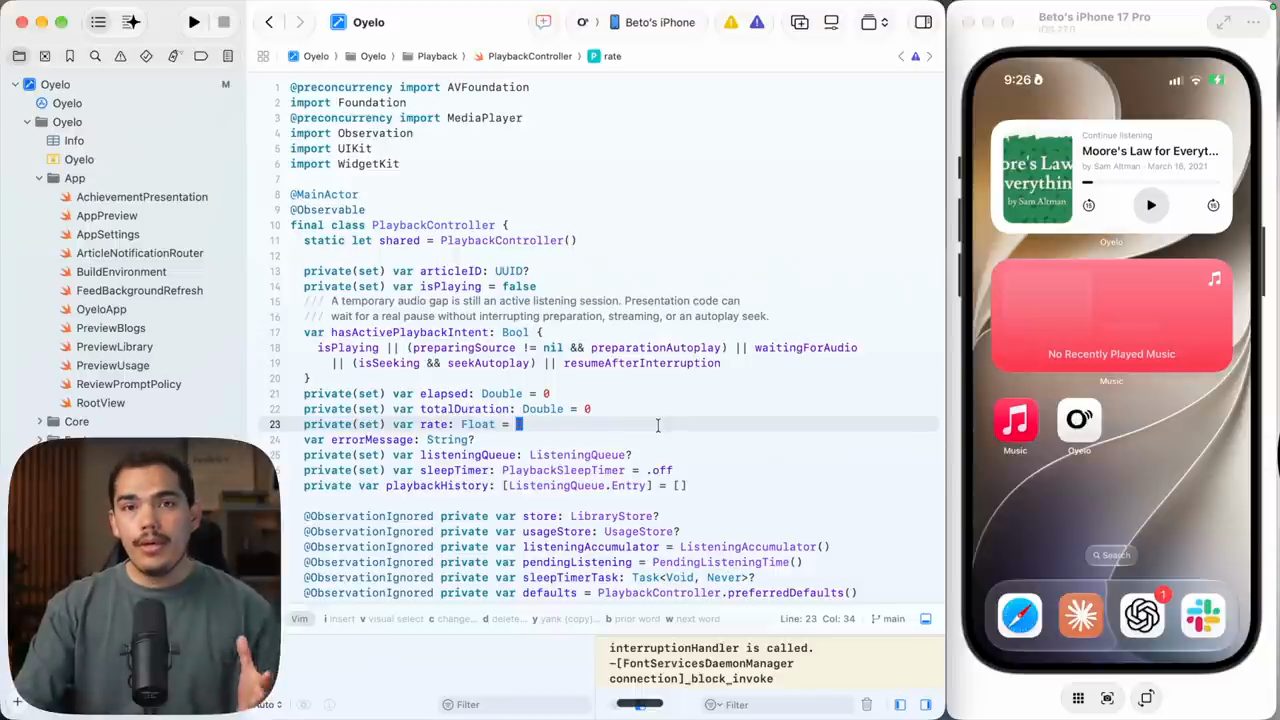Add a new editor pane

799,22
